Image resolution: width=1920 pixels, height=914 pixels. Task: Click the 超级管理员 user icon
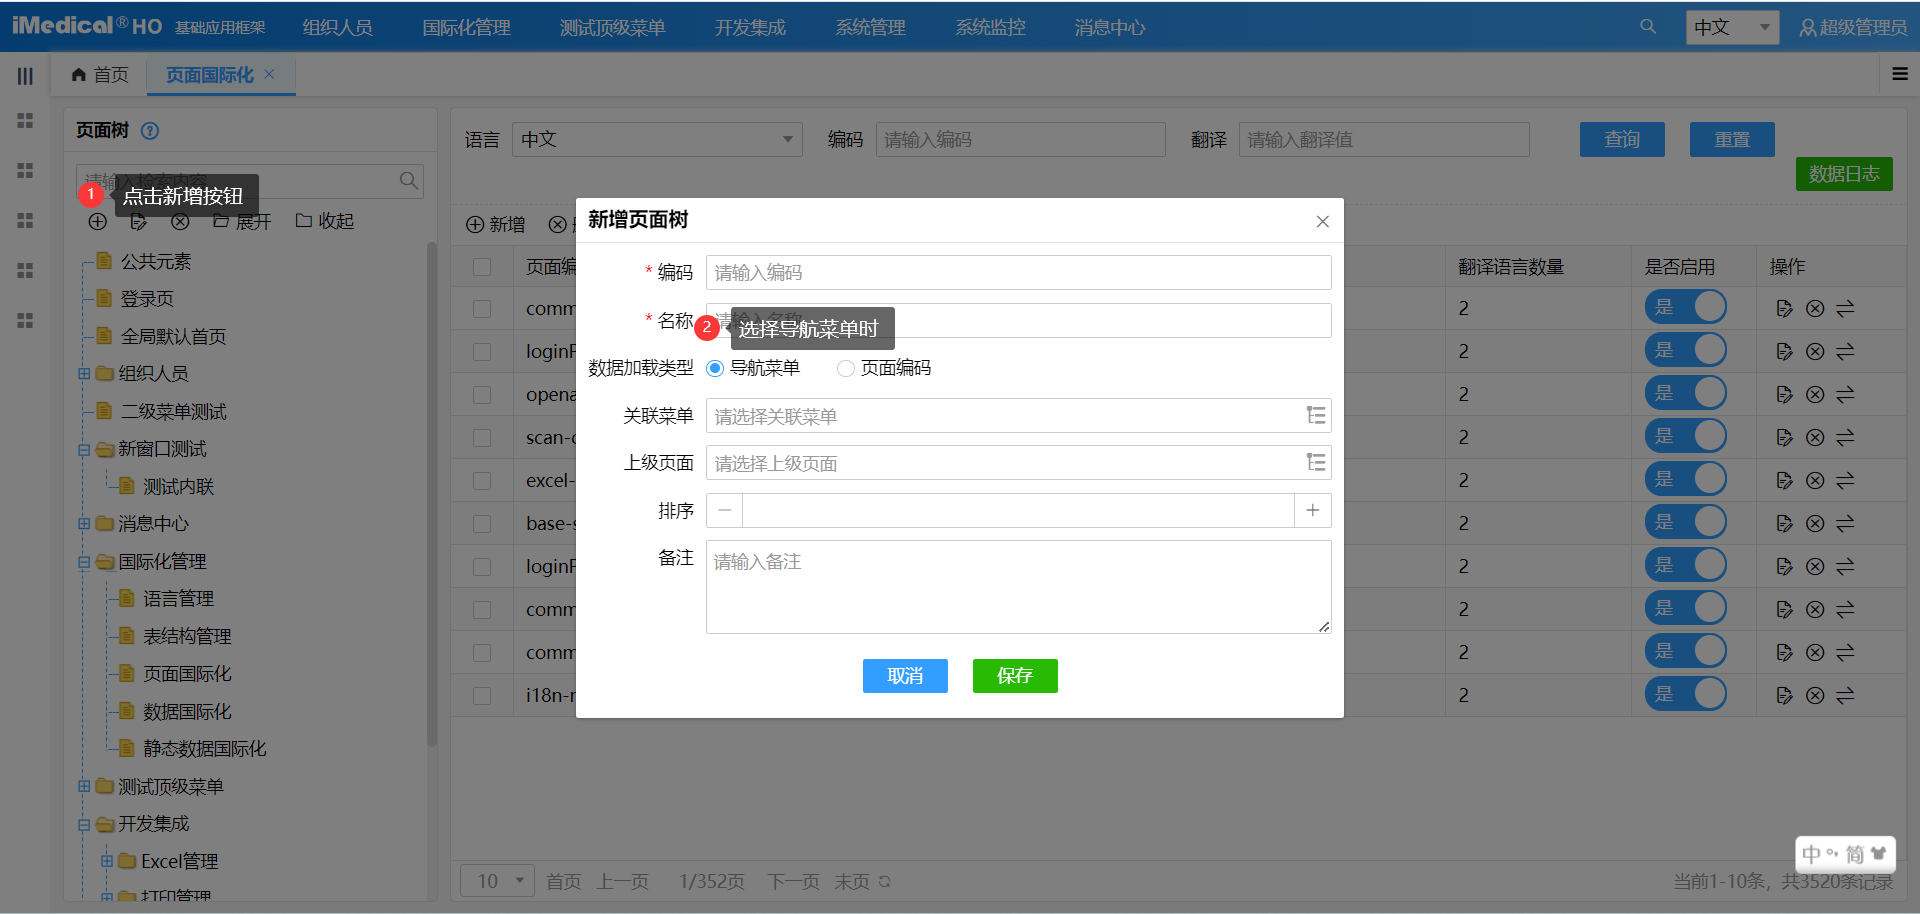click(1807, 28)
